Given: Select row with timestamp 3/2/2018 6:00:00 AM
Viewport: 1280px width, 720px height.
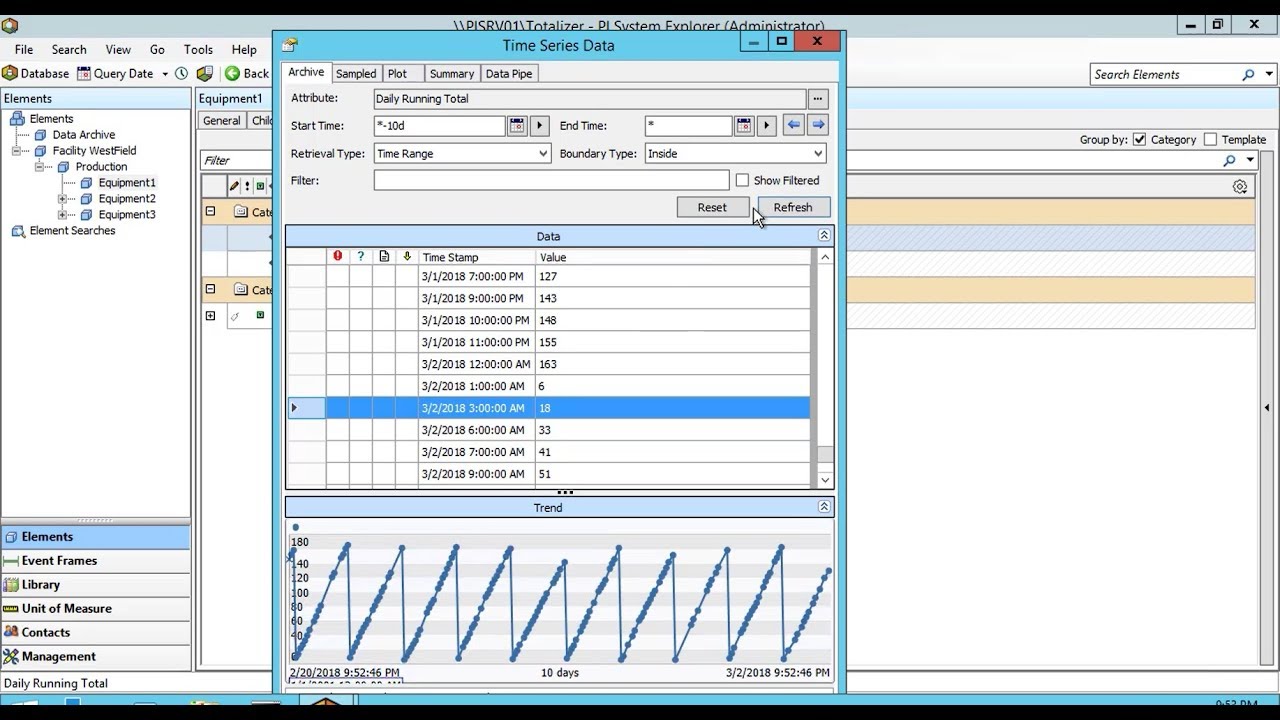Looking at the screenshot, I should [x=548, y=430].
